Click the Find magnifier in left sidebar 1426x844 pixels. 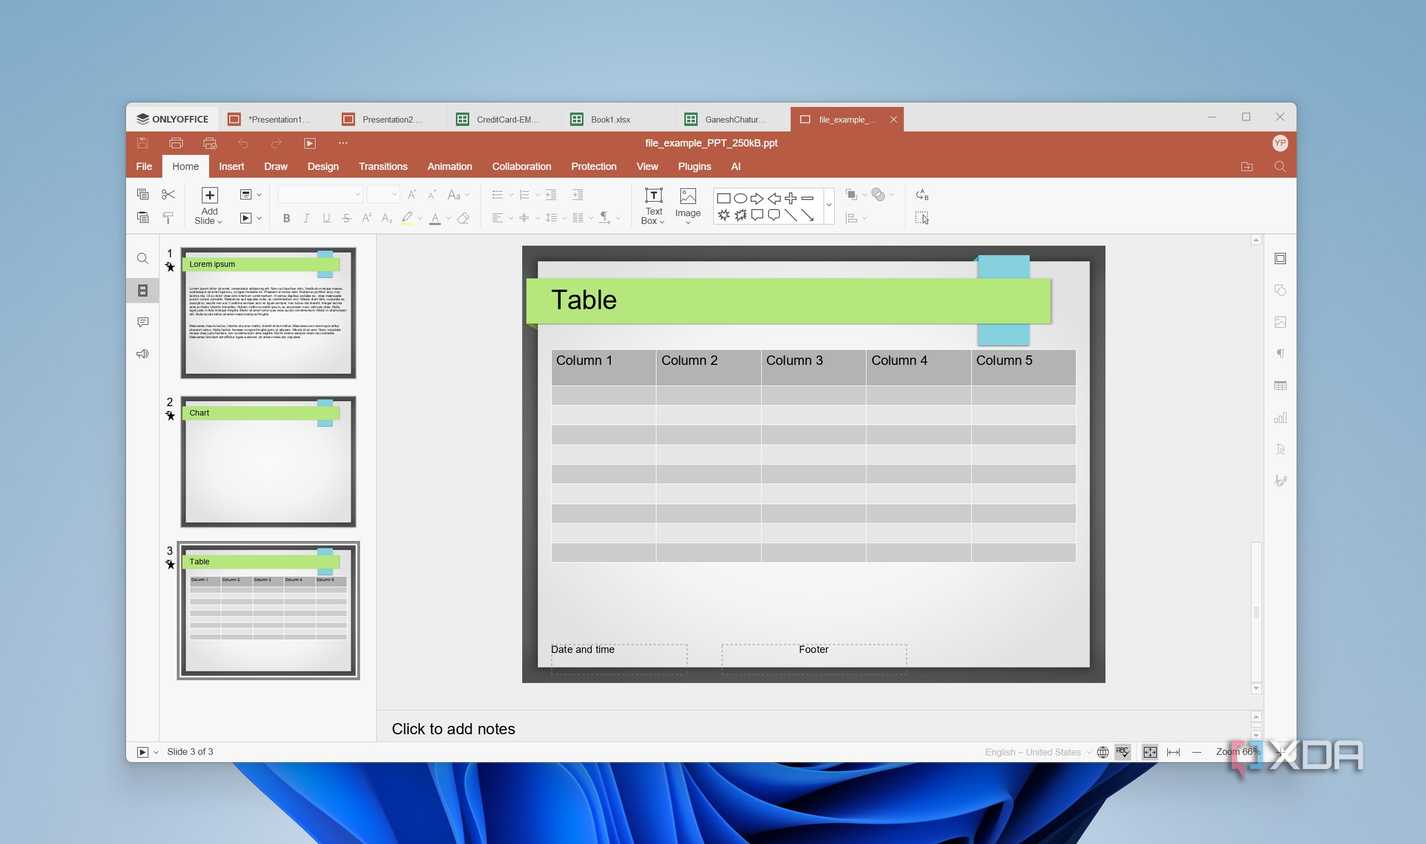point(143,259)
